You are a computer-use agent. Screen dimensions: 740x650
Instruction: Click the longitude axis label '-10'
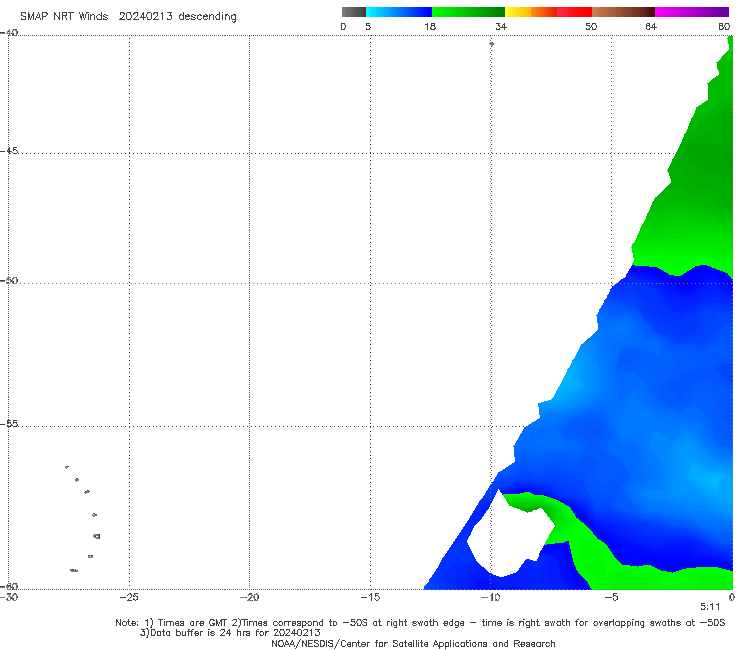tap(490, 597)
